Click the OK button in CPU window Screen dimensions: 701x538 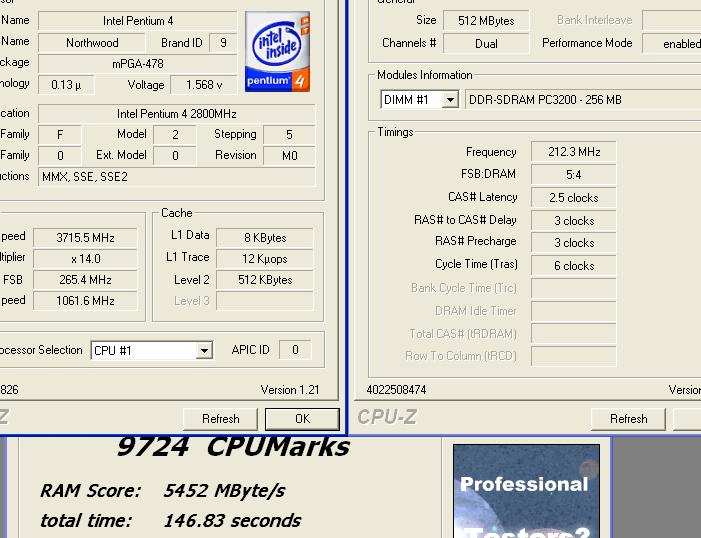click(x=302, y=419)
